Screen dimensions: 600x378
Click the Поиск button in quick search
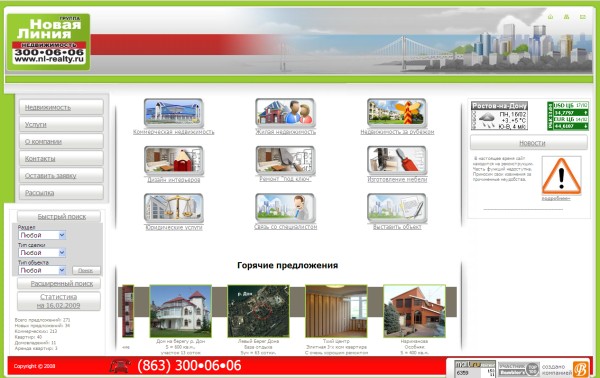tap(86, 270)
